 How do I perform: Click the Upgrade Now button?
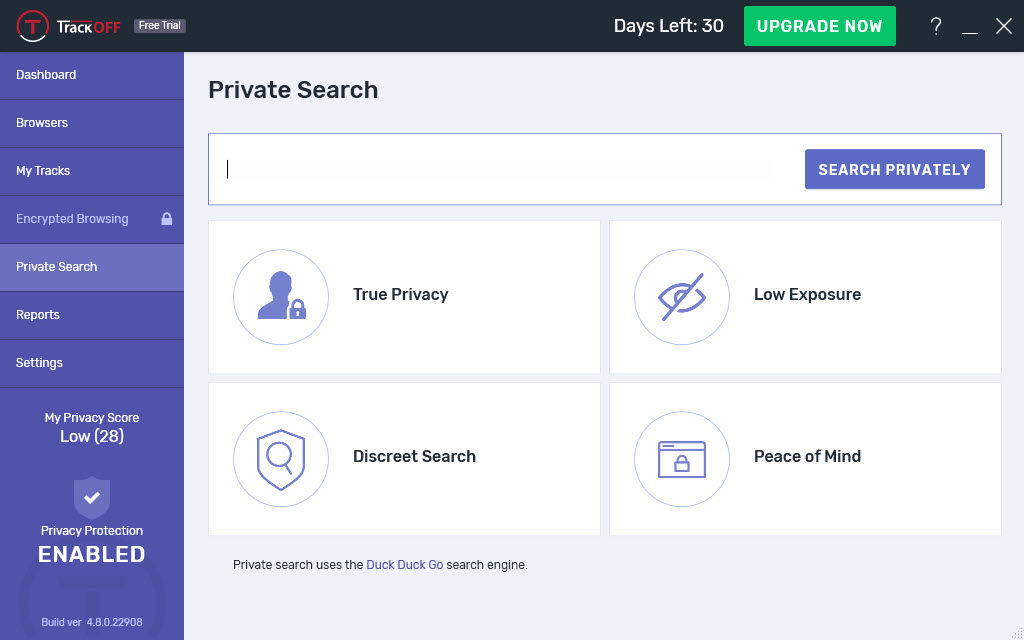point(820,26)
